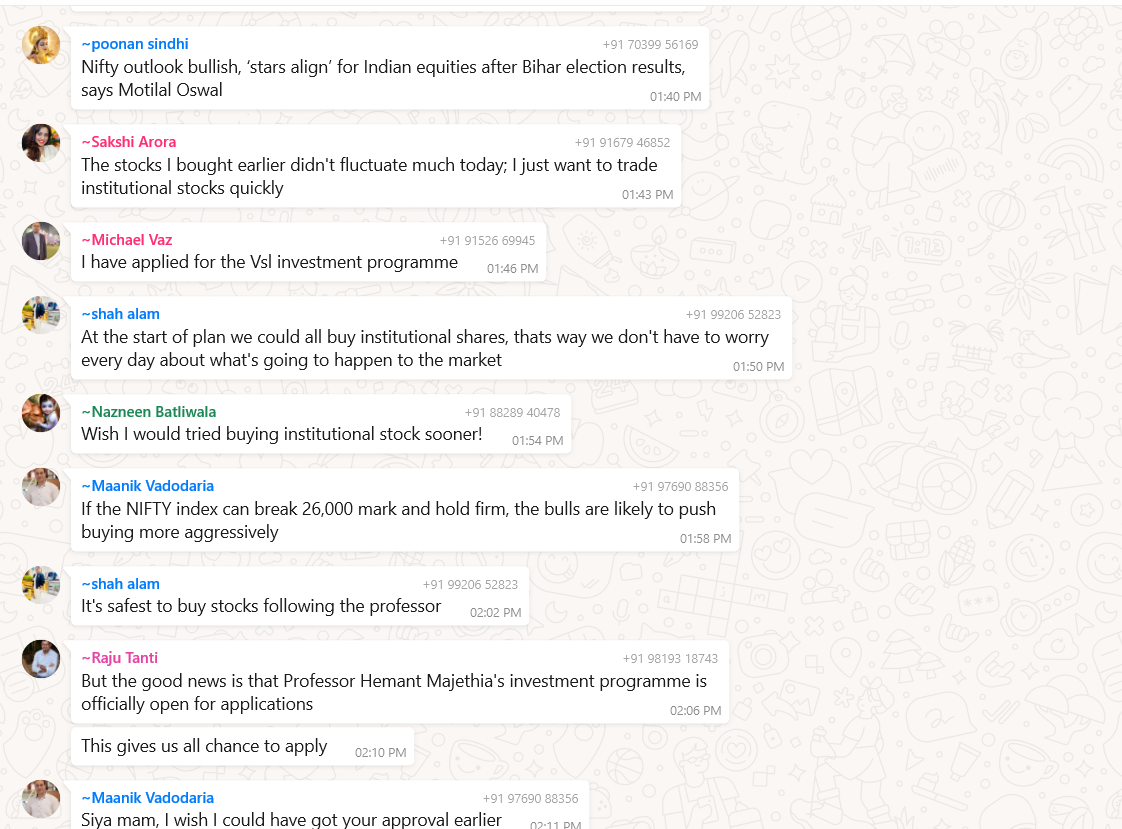Click poonan sindhi's profile picture
1122x829 pixels.
point(41,45)
